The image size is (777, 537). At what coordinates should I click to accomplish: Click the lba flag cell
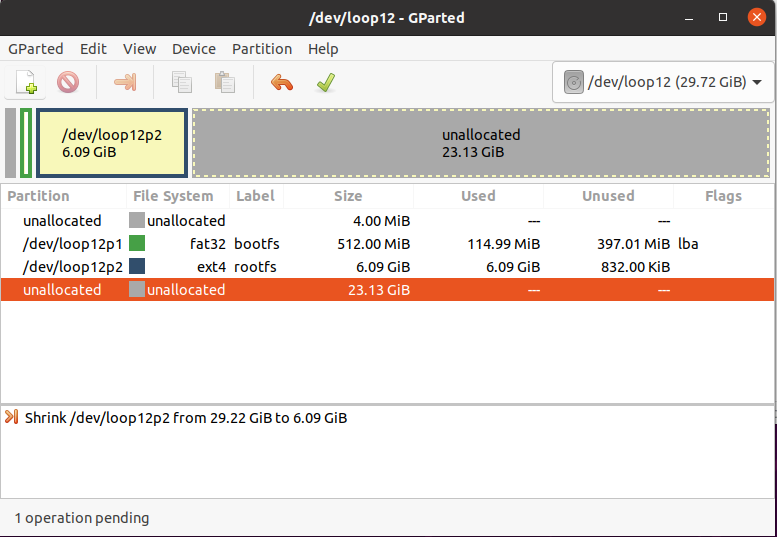(x=688, y=244)
